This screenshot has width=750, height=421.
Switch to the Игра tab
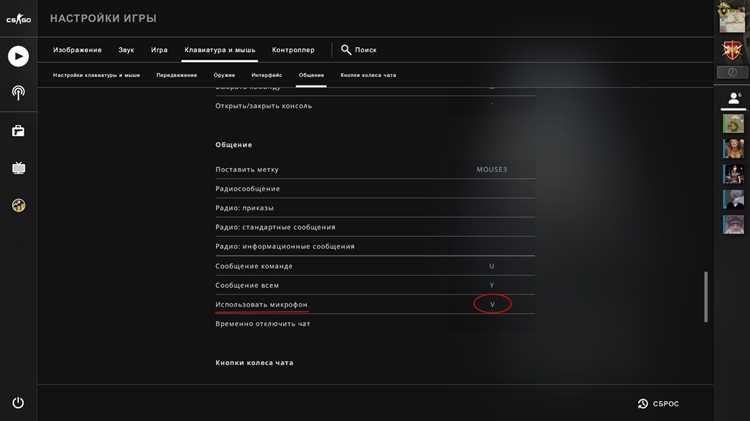pos(159,50)
